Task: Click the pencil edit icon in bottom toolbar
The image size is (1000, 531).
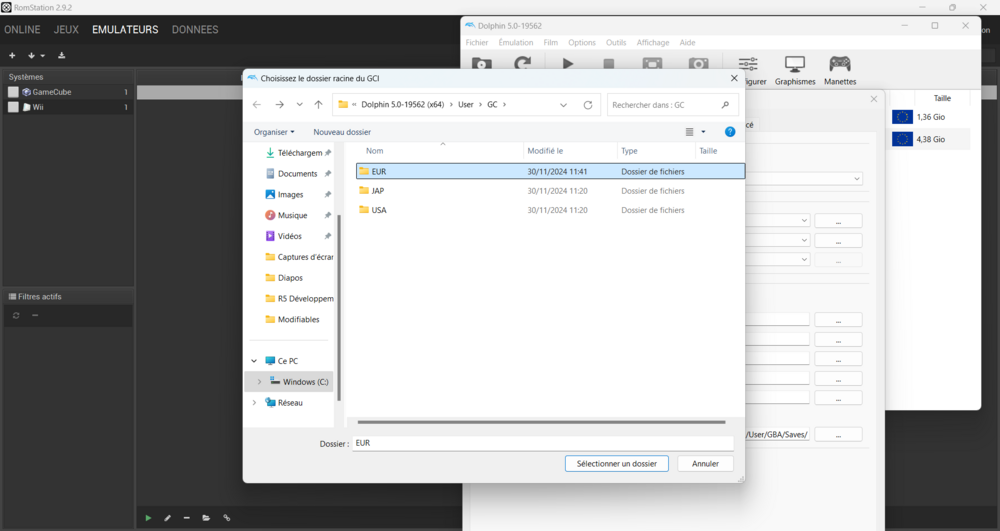Action: click(x=167, y=518)
